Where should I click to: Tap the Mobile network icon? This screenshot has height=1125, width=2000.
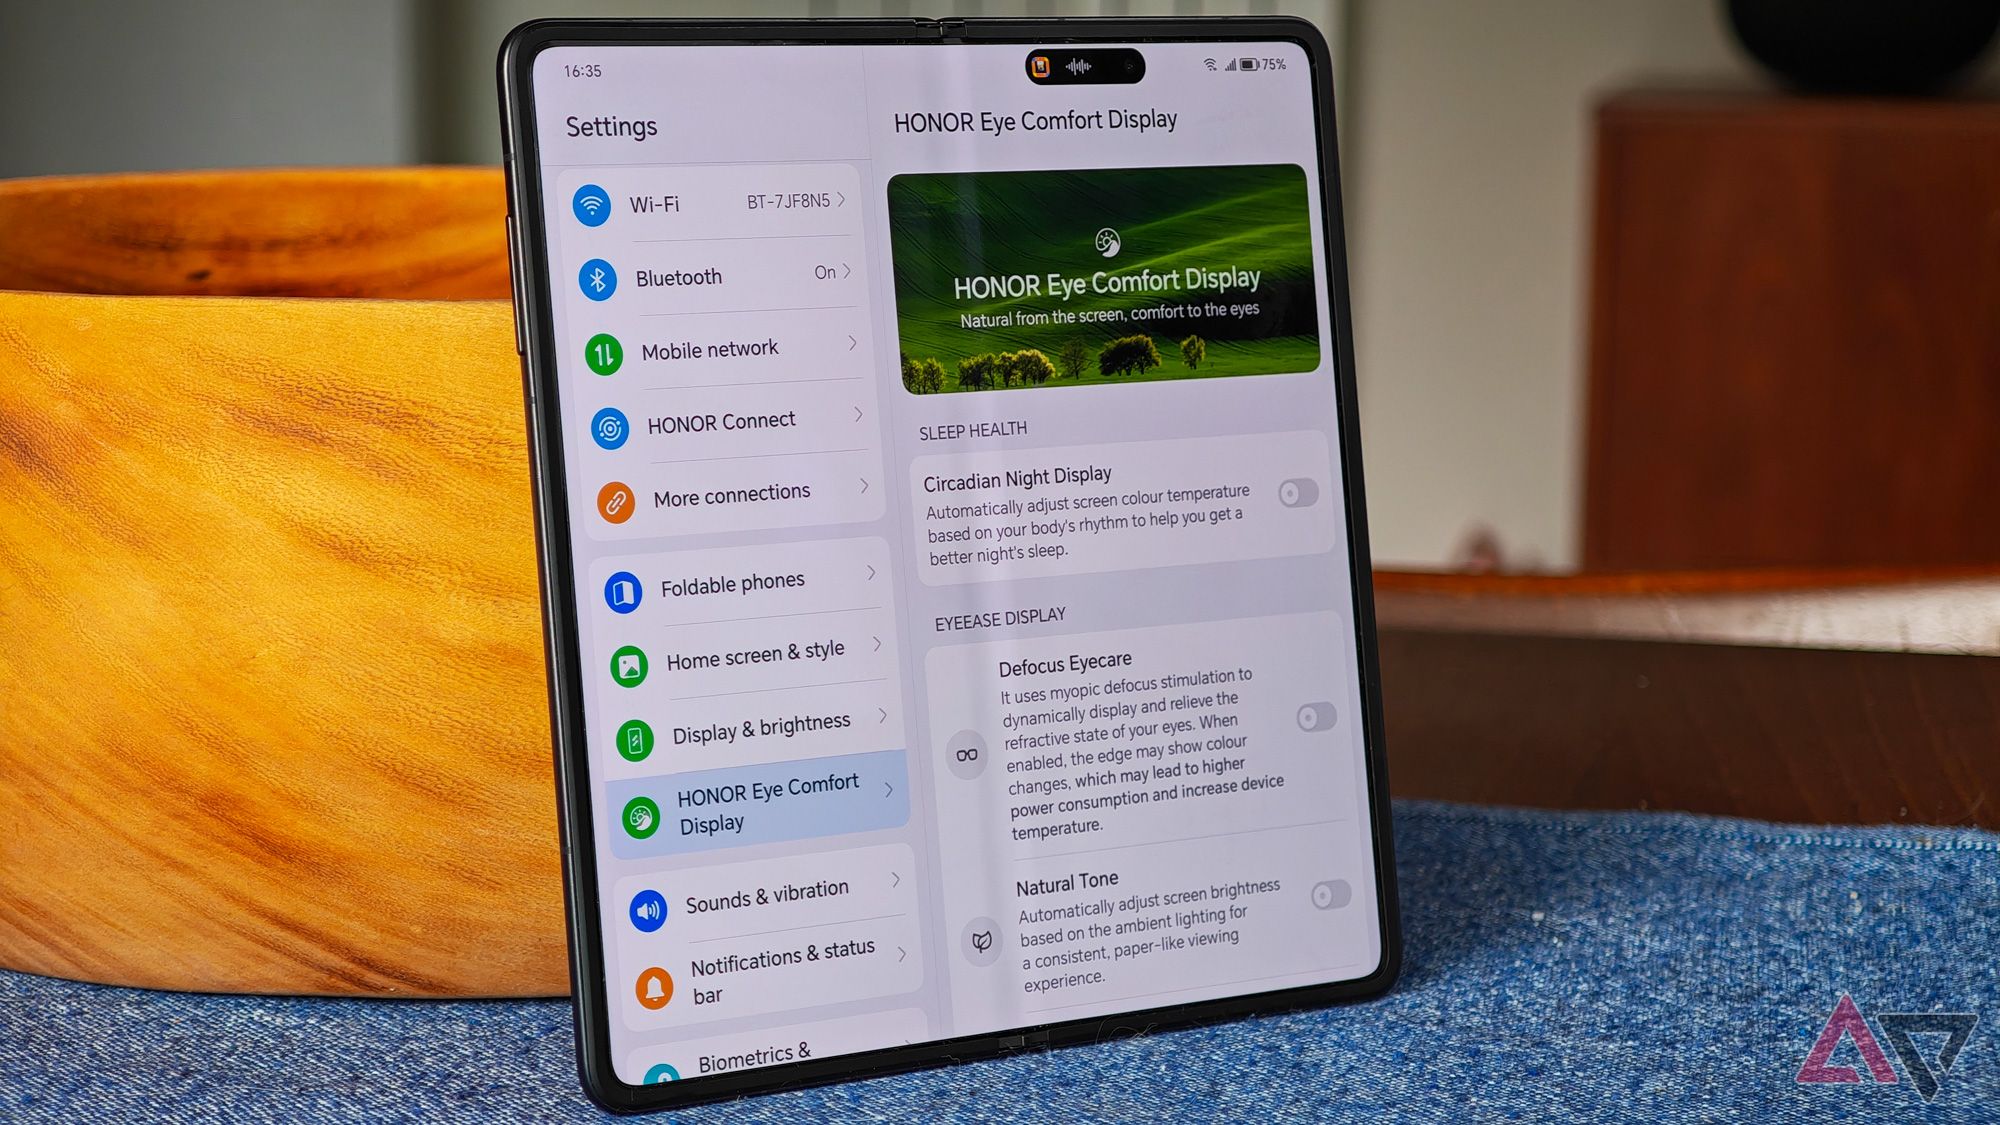point(611,350)
